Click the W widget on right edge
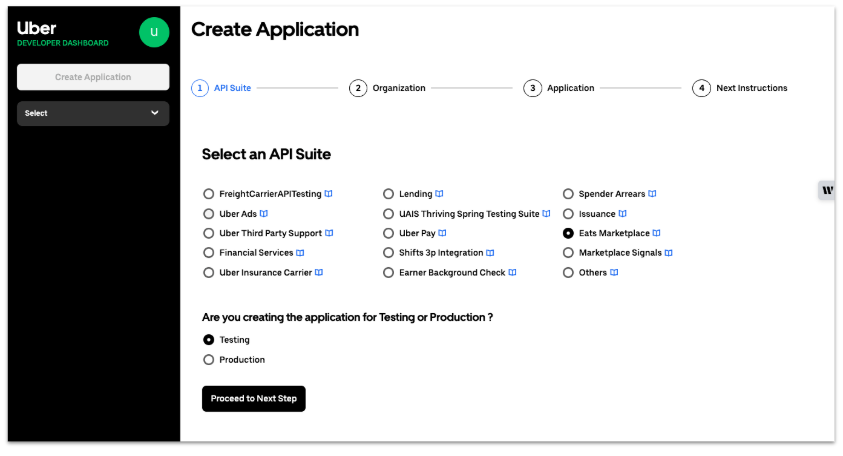Image resolution: width=843 pixels, height=456 pixels. click(827, 190)
